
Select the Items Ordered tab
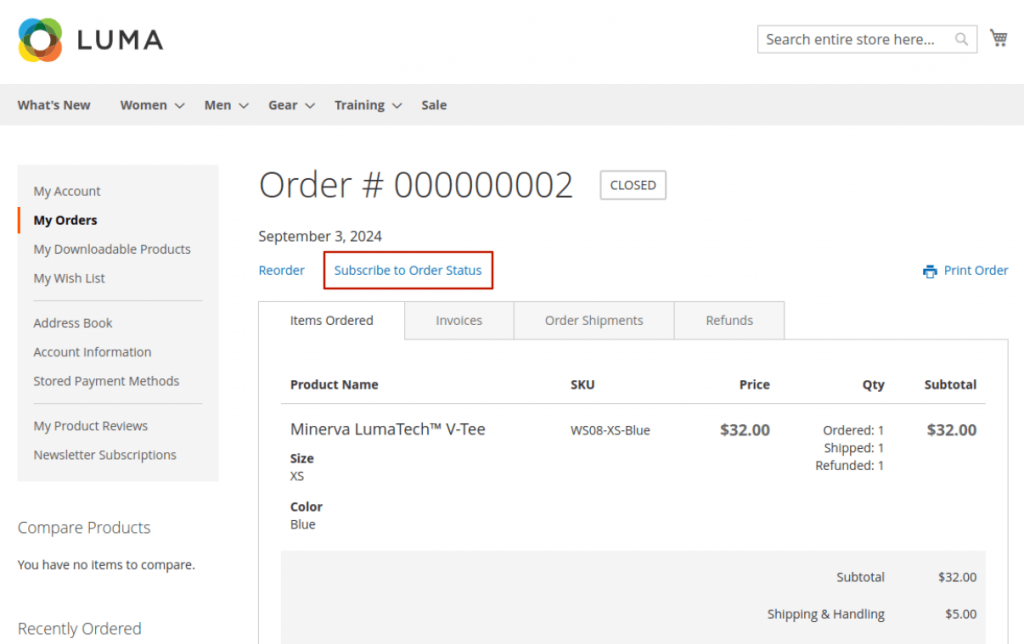[331, 320]
